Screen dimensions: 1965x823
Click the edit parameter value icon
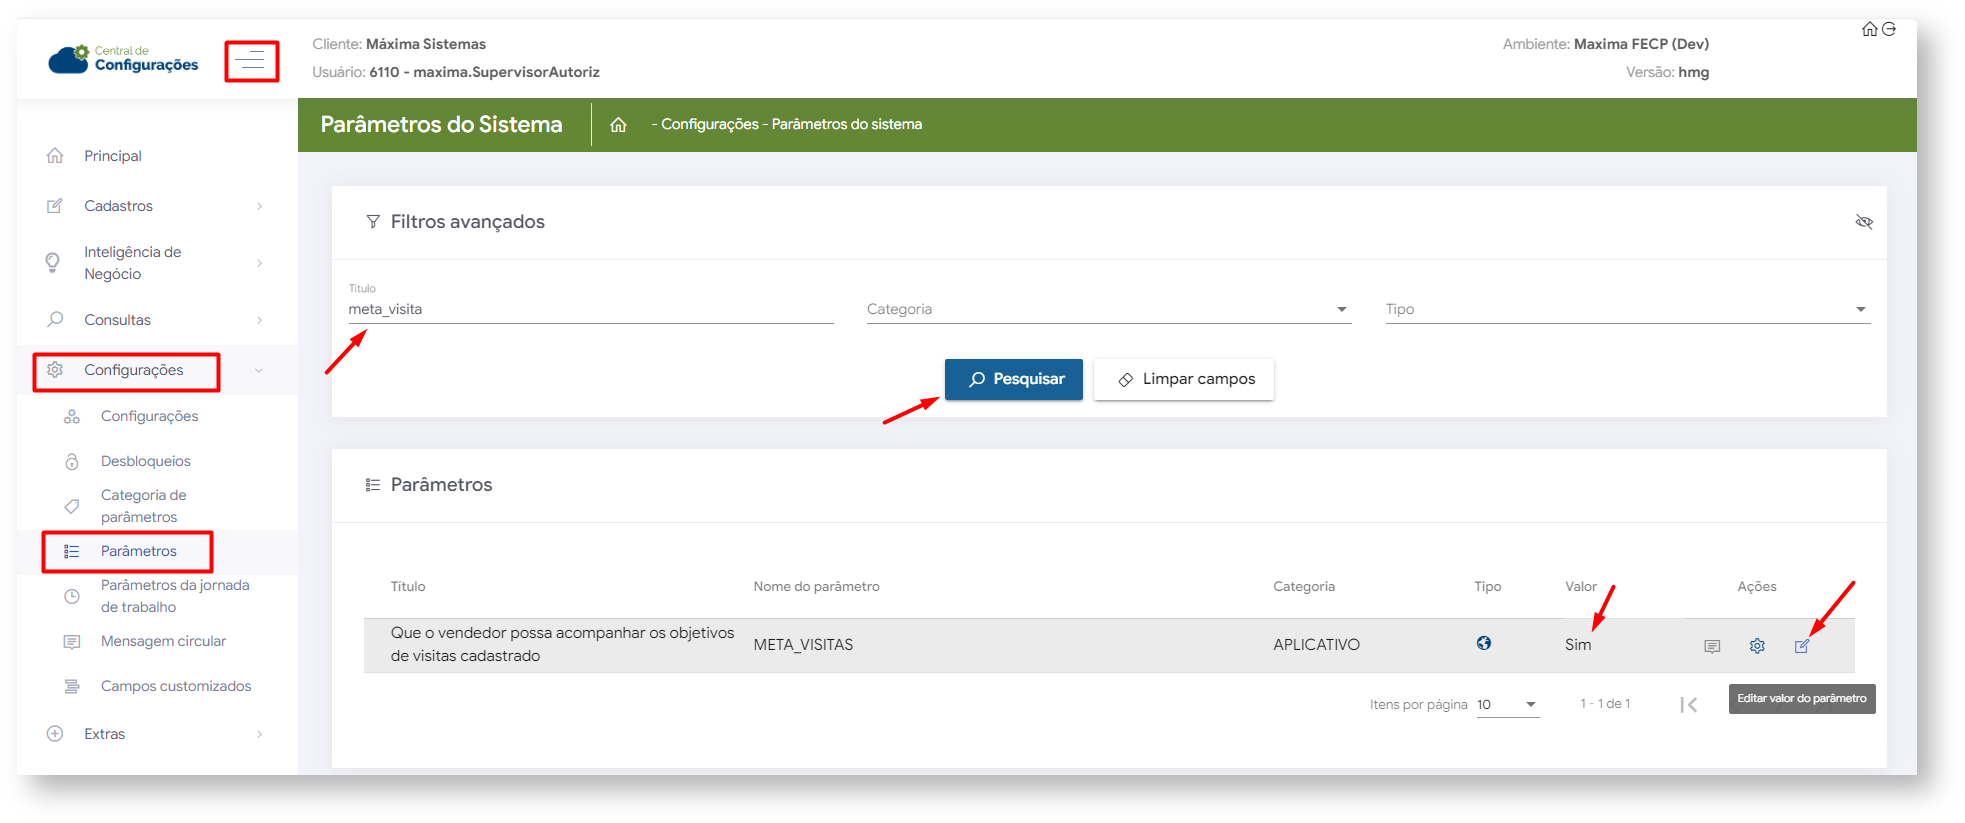pyautogui.click(x=1801, y=646)
